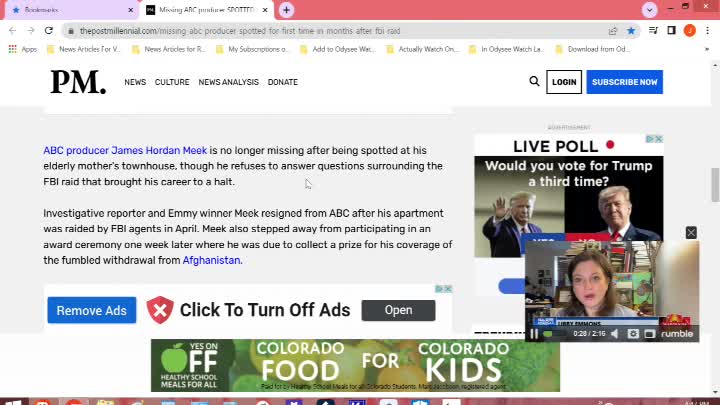Open the Apps shortcut in bookmarks bar
Viewport: 720px width, 405px height.
(x=22, y=49)
